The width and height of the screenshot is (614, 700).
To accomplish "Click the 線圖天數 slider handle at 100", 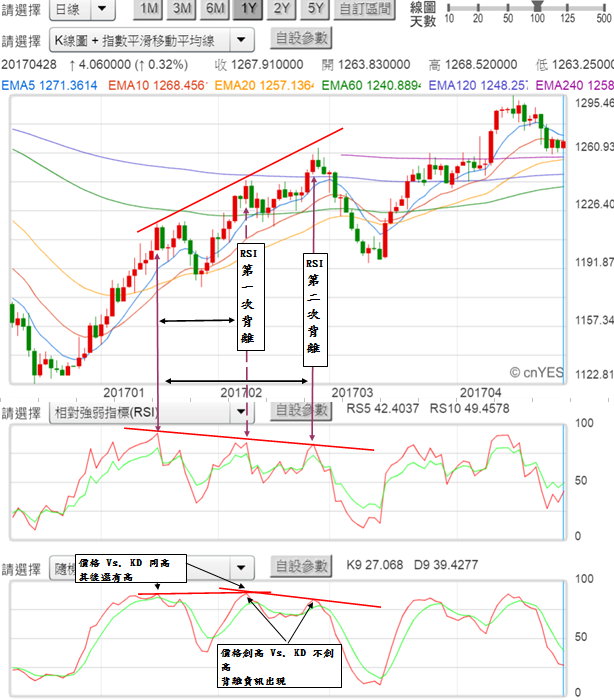I will [x=538, y=6].
